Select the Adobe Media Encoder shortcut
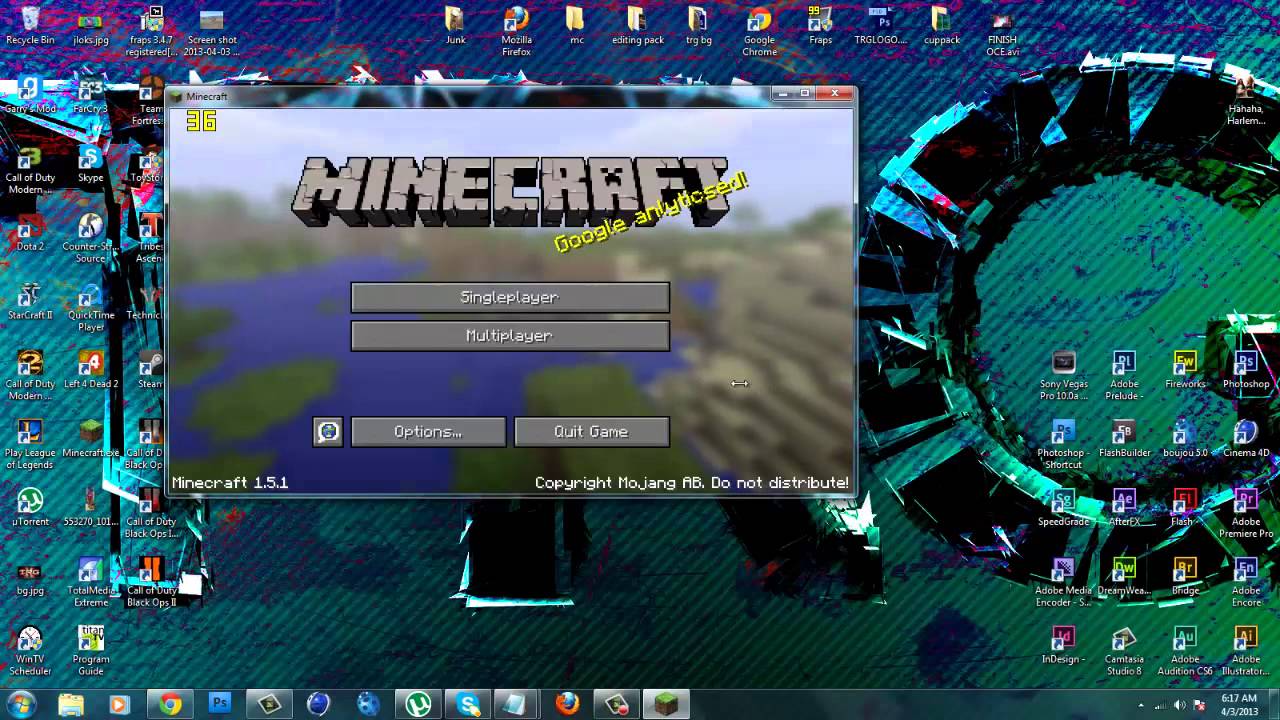 [1063, 583]
